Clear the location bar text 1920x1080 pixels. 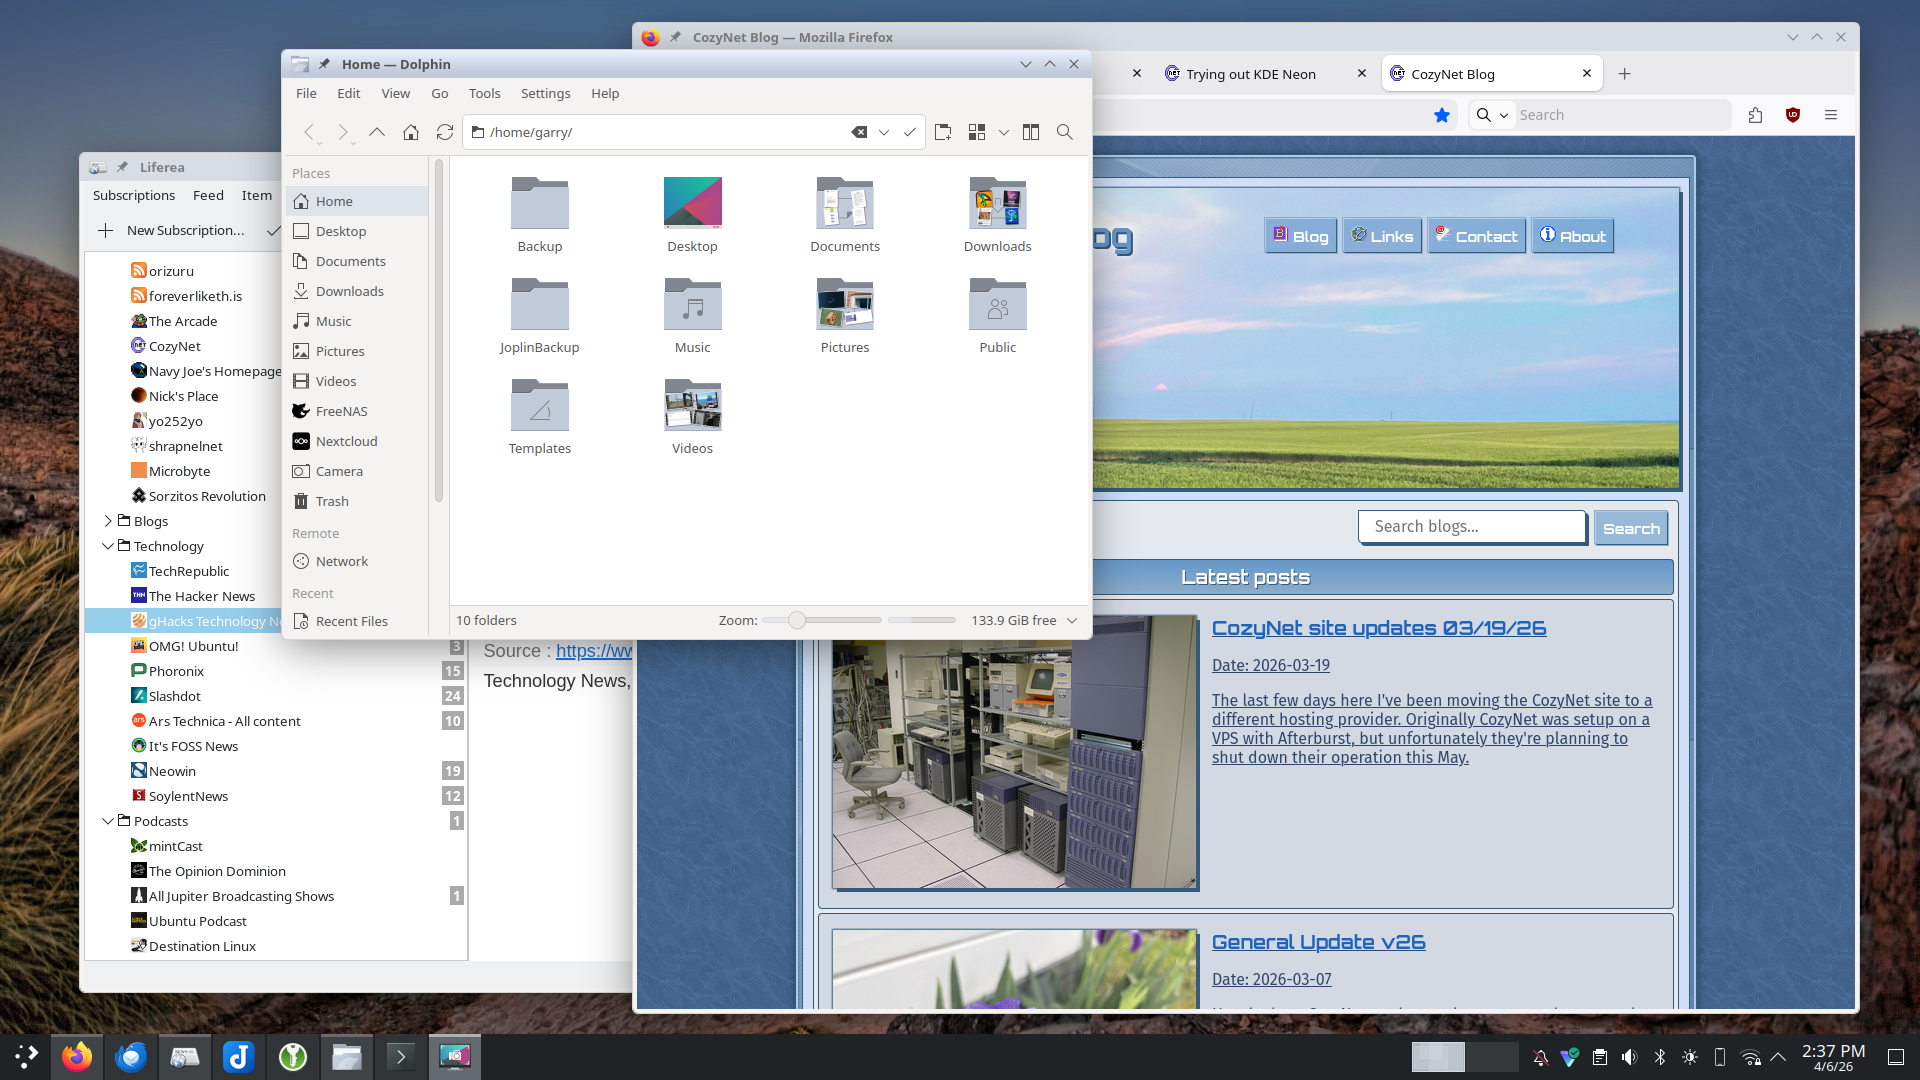coord(859,132)
